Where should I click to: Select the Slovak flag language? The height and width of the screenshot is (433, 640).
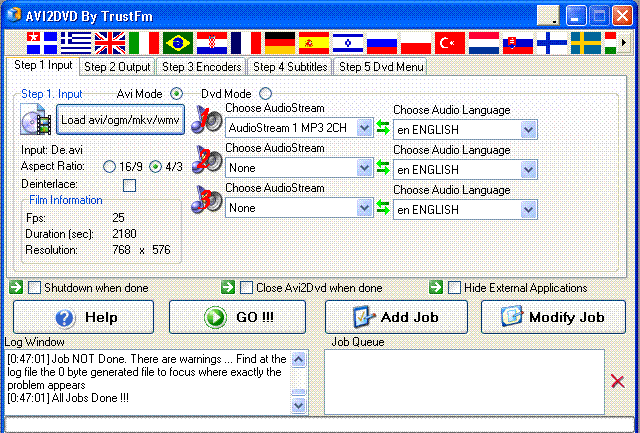[x=518, y=43]
